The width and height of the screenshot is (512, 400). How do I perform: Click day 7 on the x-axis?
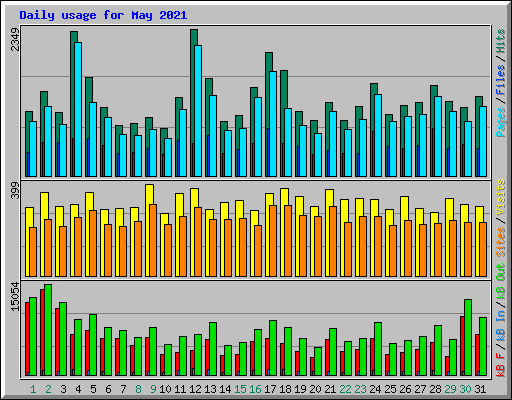tap(123, 389)
